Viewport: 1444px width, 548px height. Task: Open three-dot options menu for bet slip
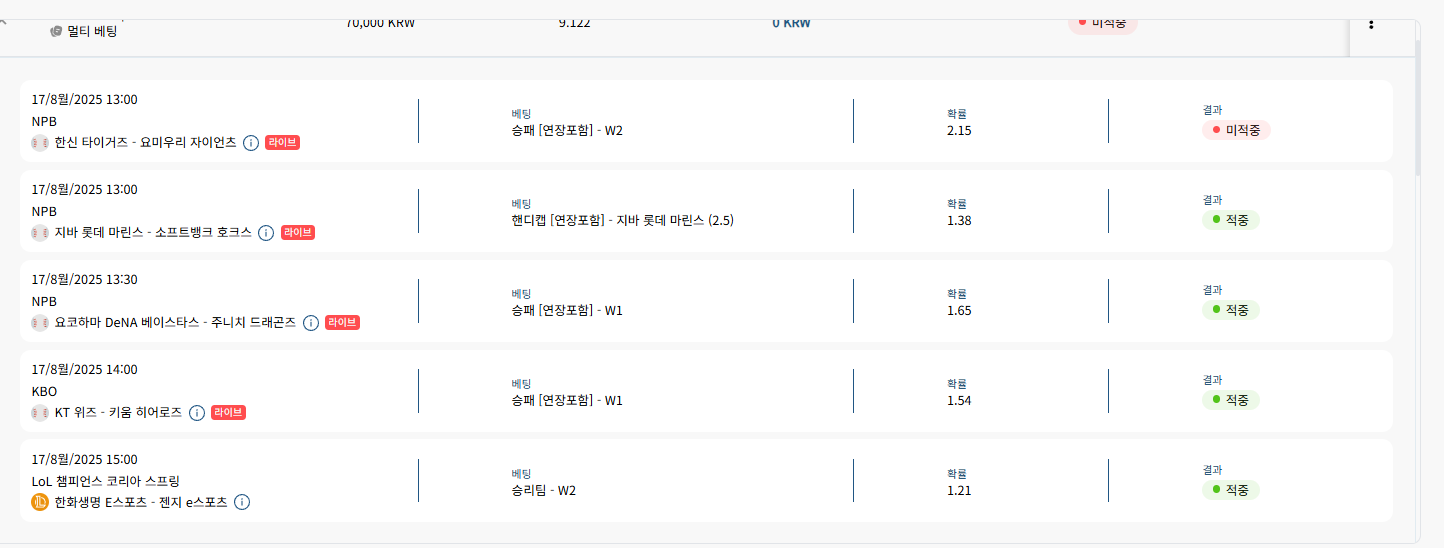pyautogui.click(x=1371, y=23)
